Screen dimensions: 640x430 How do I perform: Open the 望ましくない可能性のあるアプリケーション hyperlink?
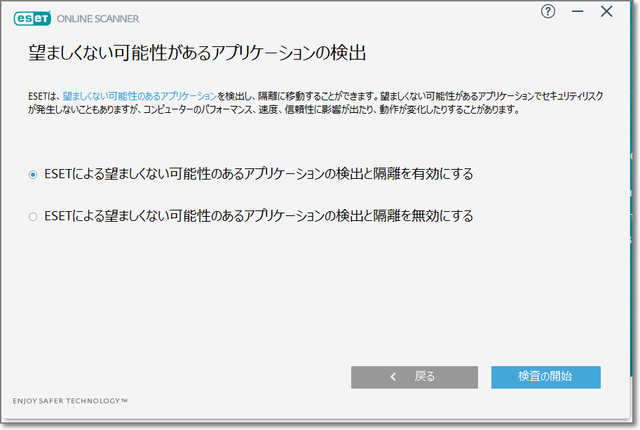pyautogui.click(x=139, y=94)
